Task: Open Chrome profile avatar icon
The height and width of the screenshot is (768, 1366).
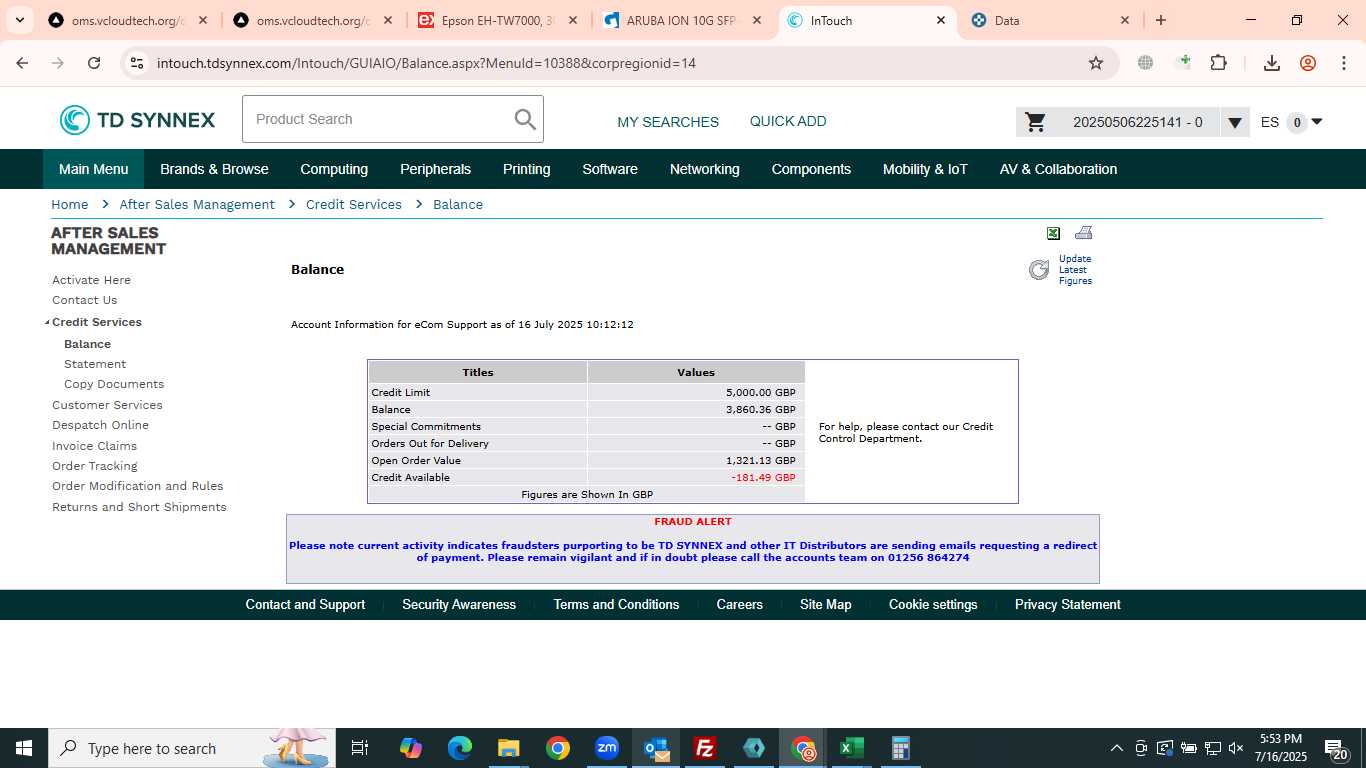Action: pyautogui.click(x=1308, y=63)
